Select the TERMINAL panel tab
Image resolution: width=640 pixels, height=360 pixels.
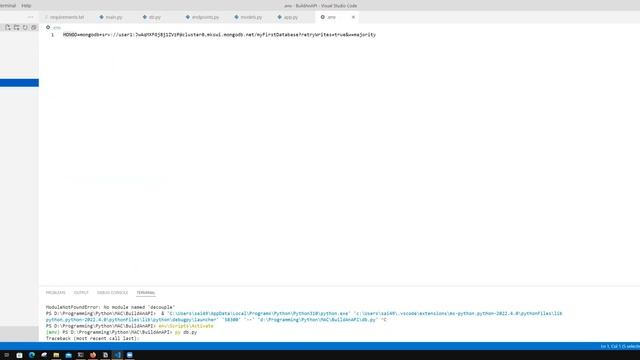tap(146, 293)
